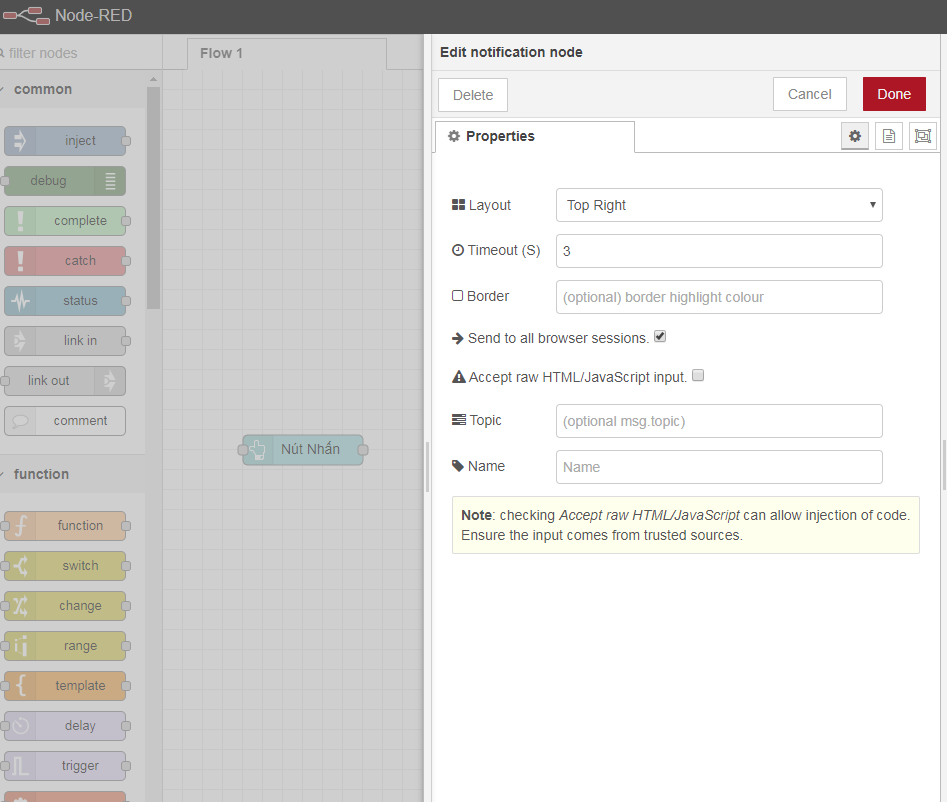Image resolution: width=947 pixels, height=802 pixels.
Task: Select the template node in palette
Action: [x=65, y=685]
